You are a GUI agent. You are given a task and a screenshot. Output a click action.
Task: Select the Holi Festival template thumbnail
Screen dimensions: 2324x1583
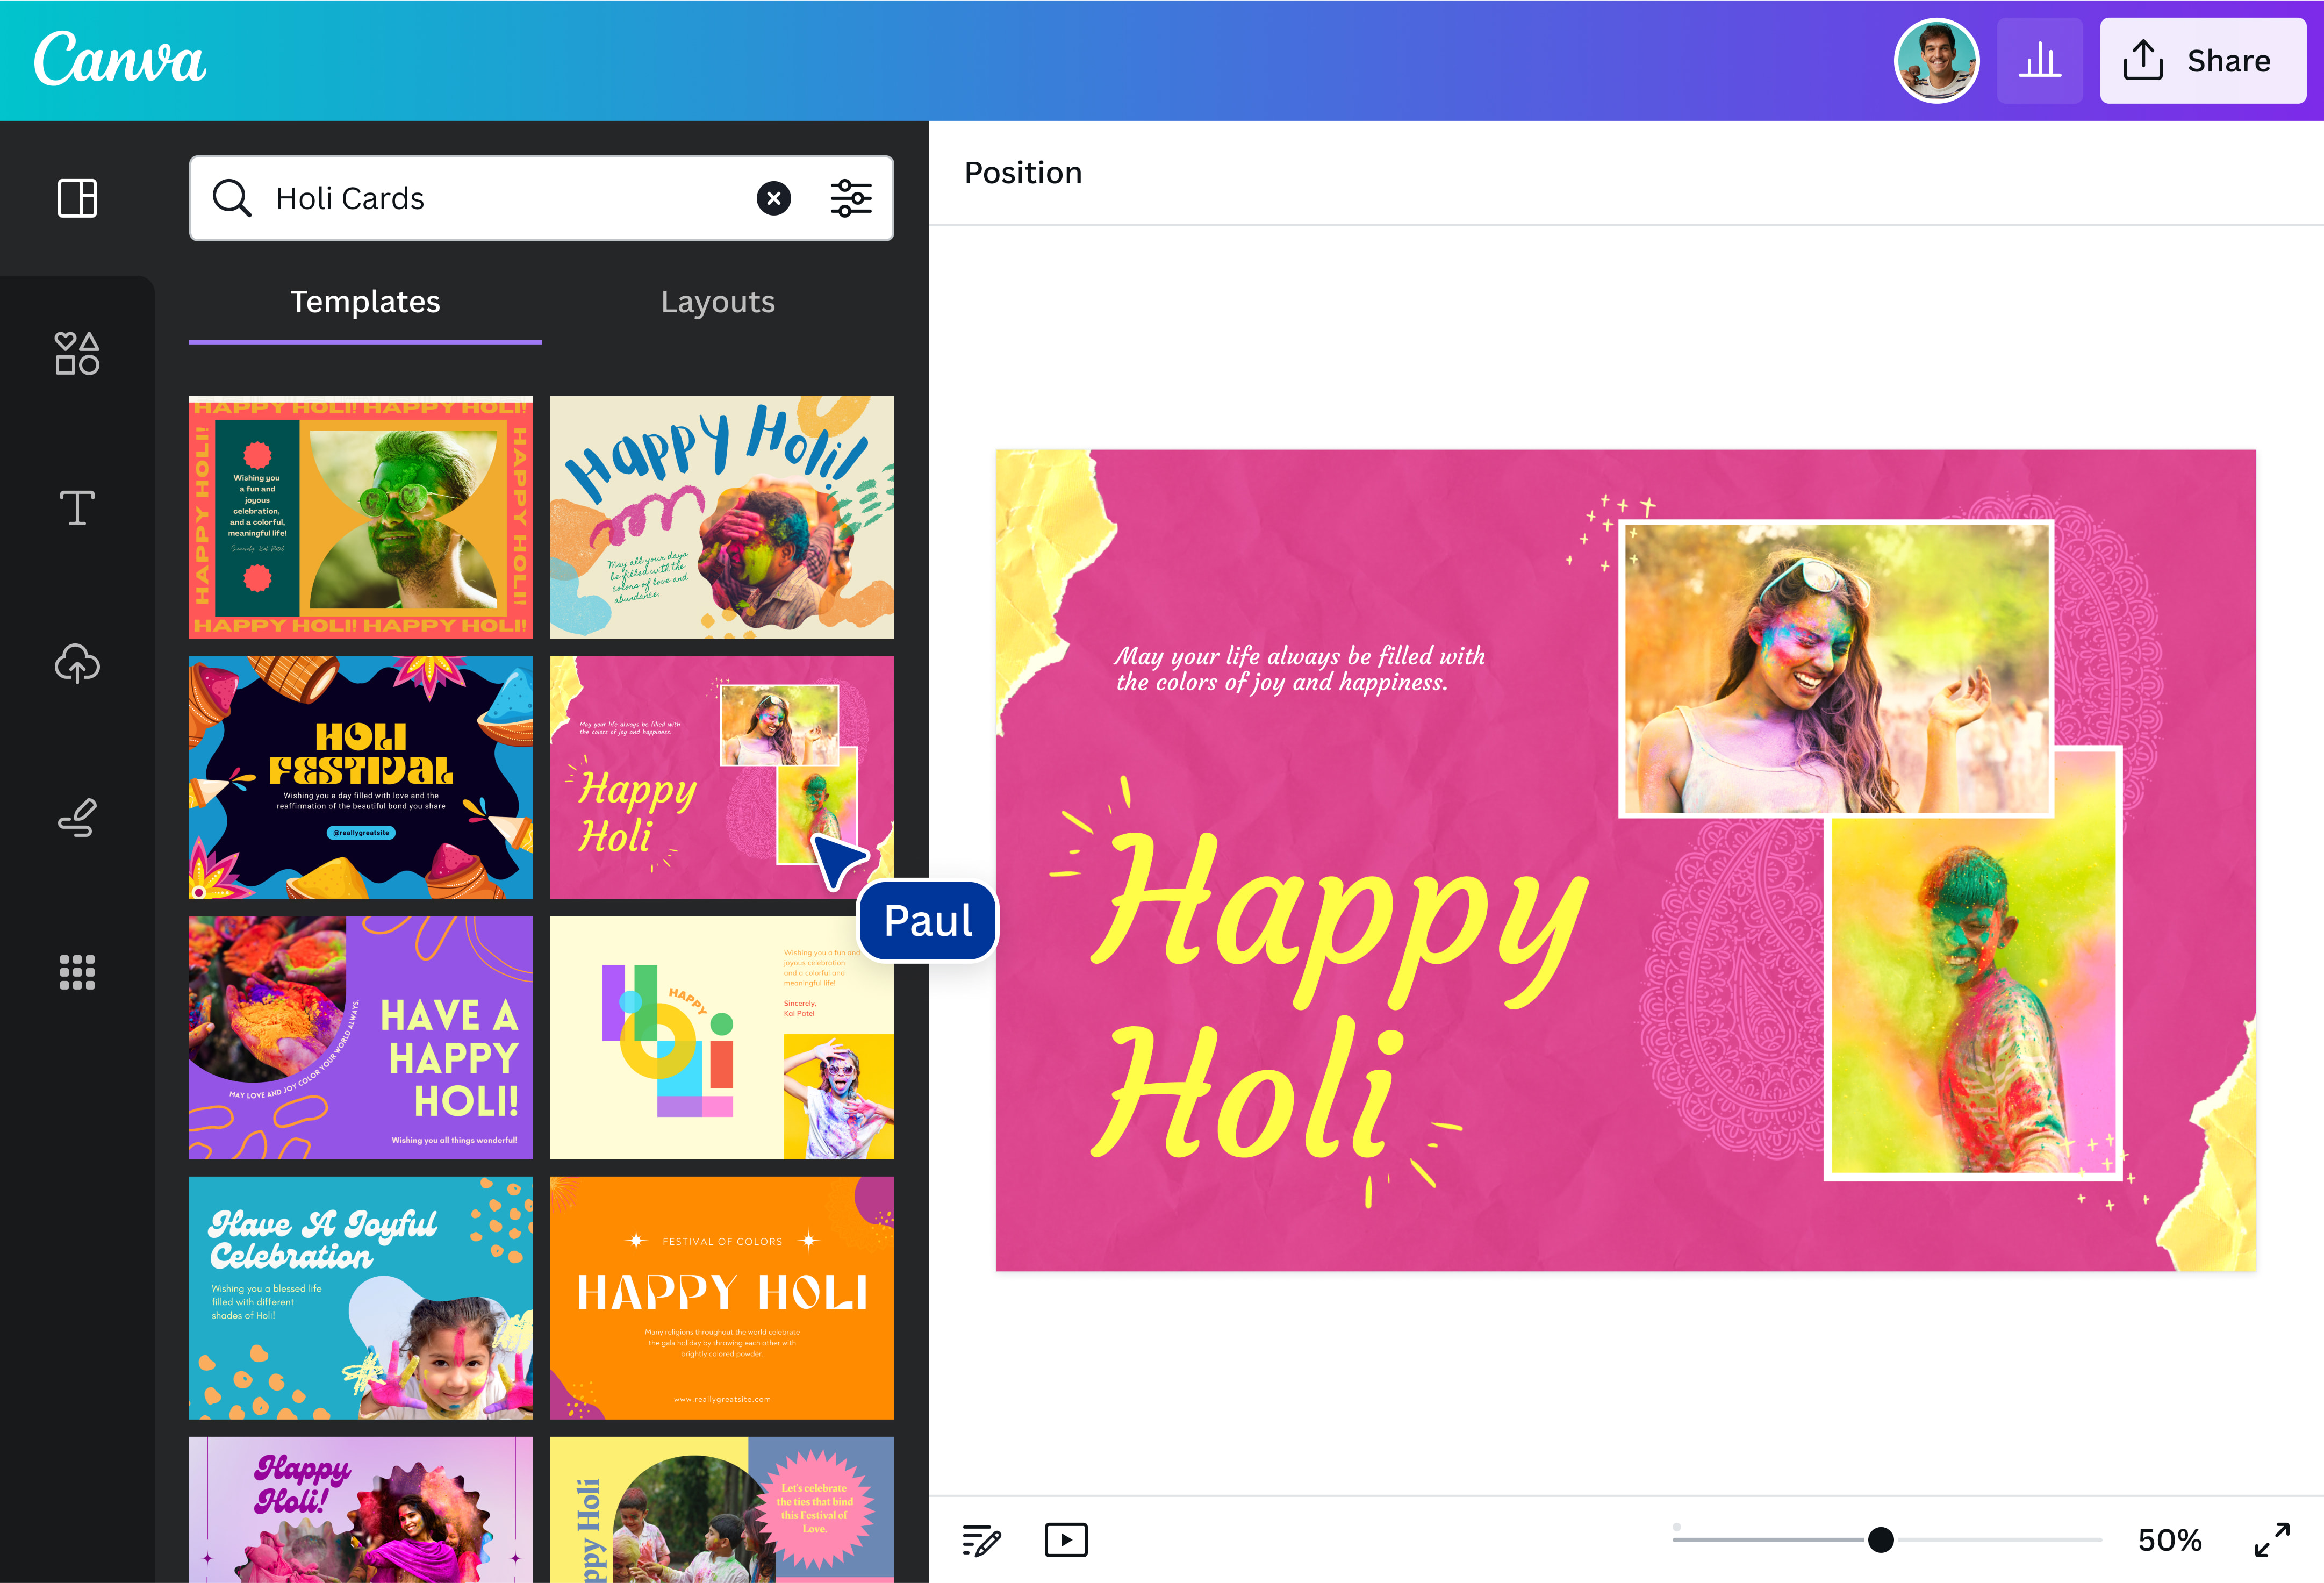pyautogui.click(x=360, y=778)
